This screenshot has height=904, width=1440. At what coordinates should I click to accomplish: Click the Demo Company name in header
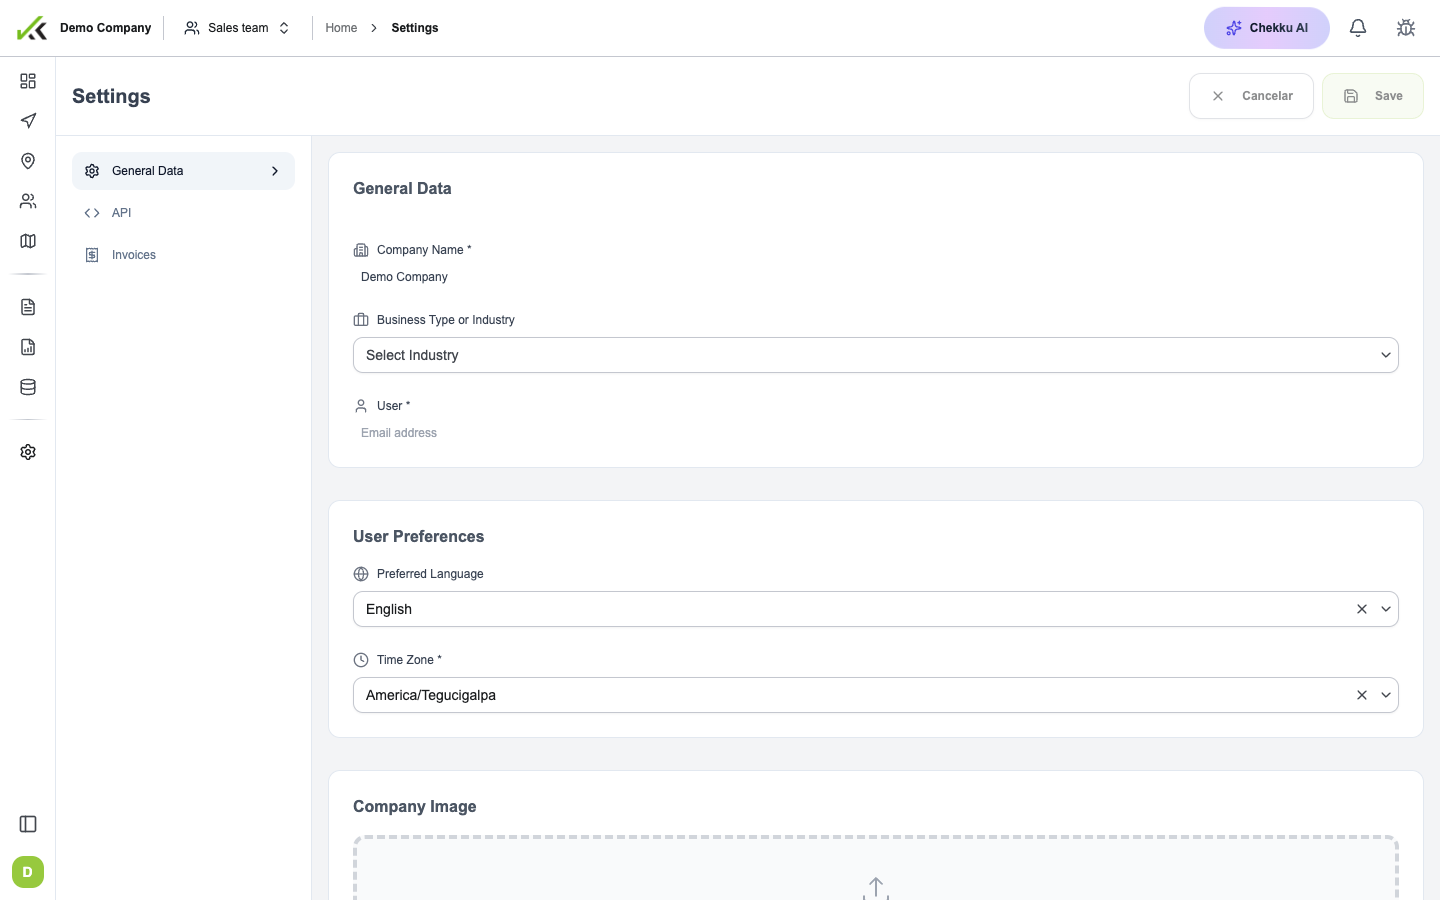(106, 28)
